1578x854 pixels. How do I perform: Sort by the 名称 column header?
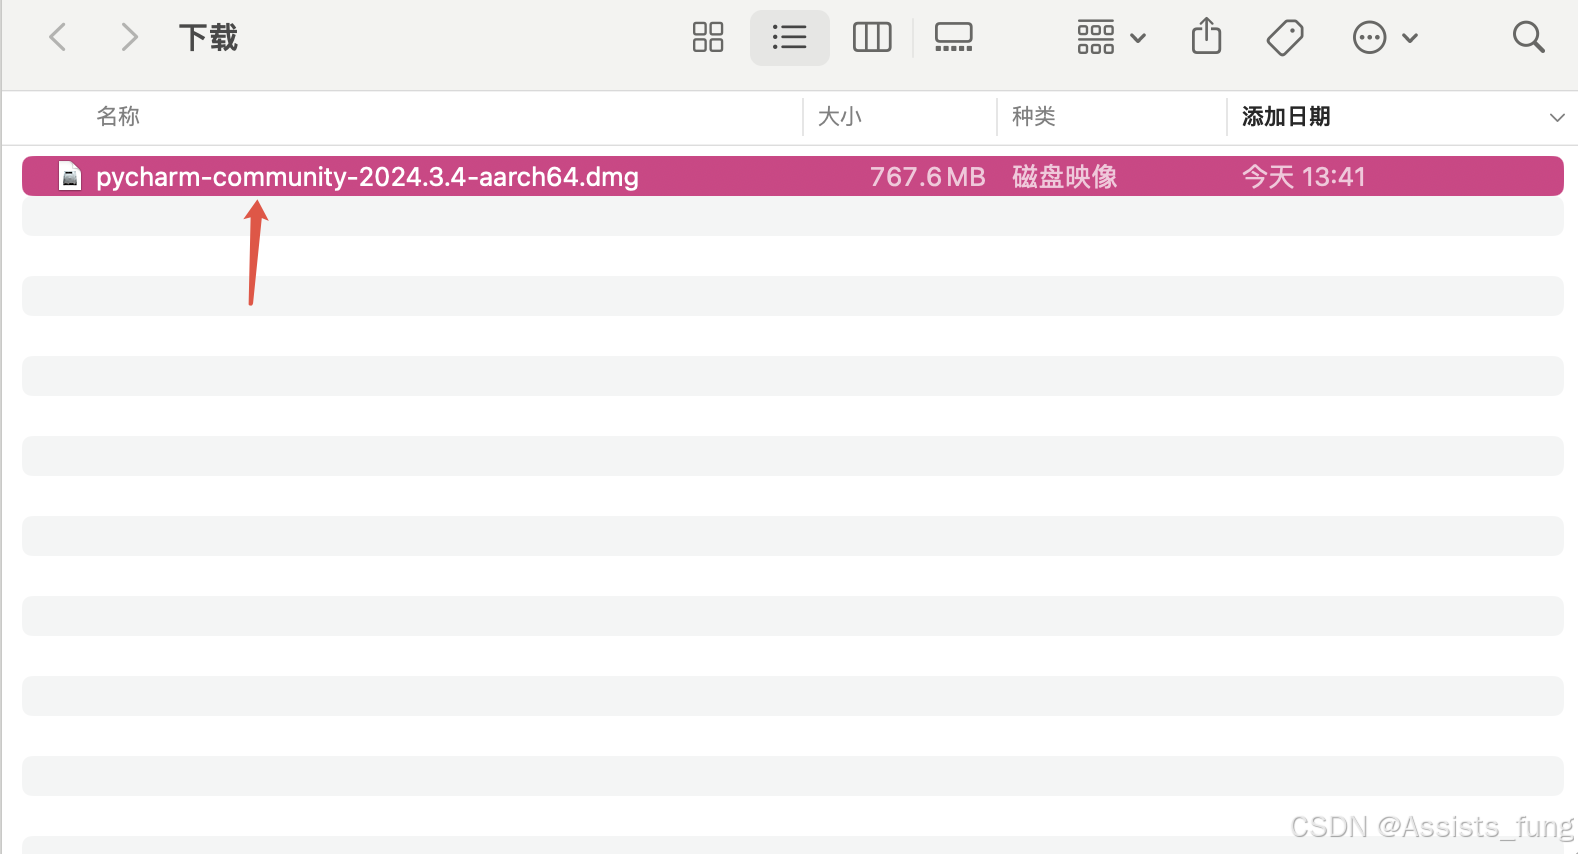(118, 117)
